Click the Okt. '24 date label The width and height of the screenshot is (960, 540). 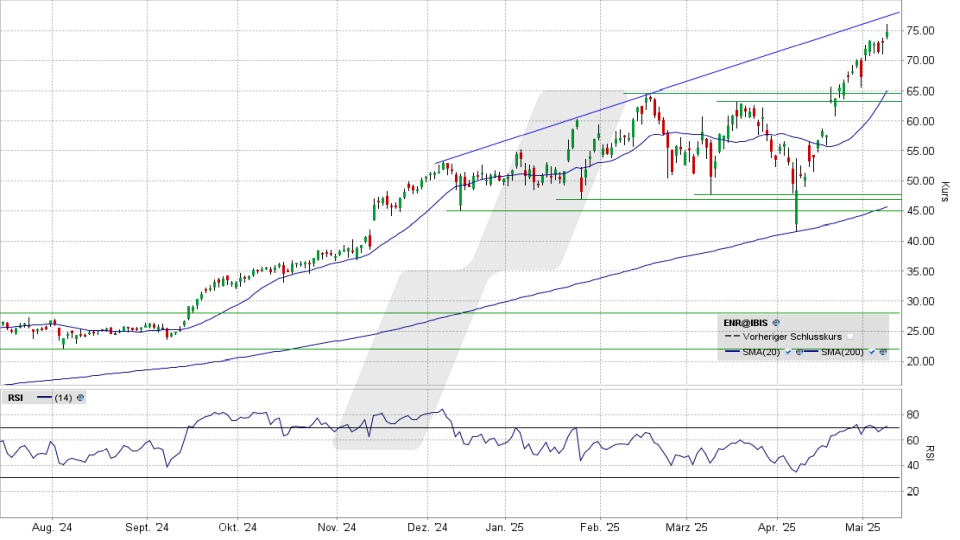(x=238, y=528)
